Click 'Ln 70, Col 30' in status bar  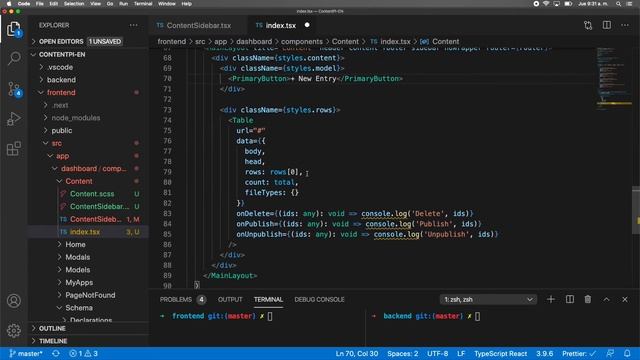[x=357, y=353]
